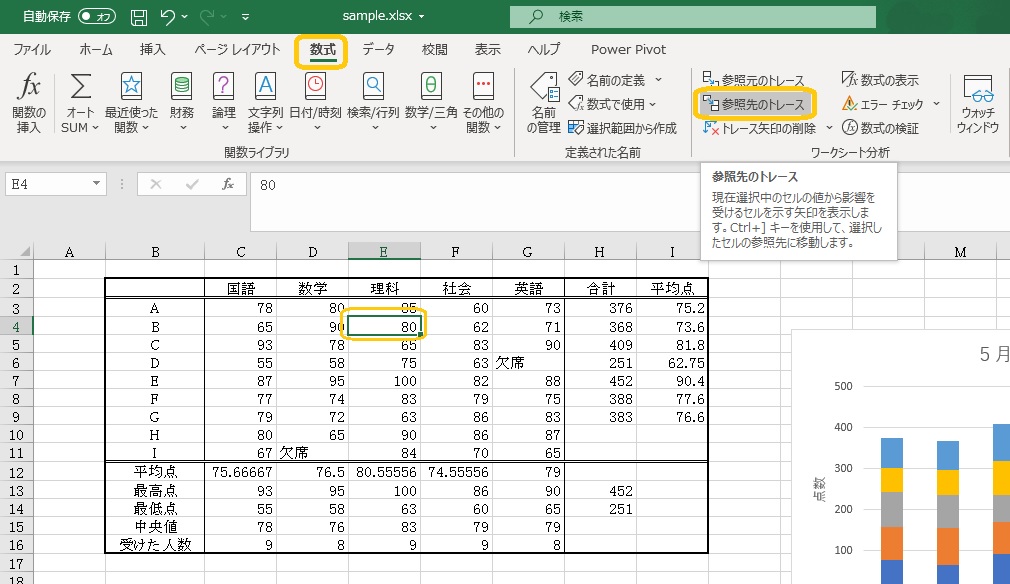Click the Undo arrow in title bar

pyautogui.click(x=168, y=17)
